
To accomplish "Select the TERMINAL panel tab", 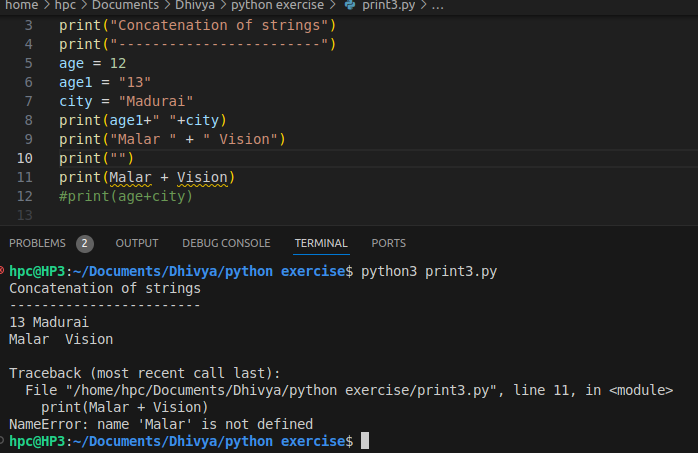I will pos(321,243).
